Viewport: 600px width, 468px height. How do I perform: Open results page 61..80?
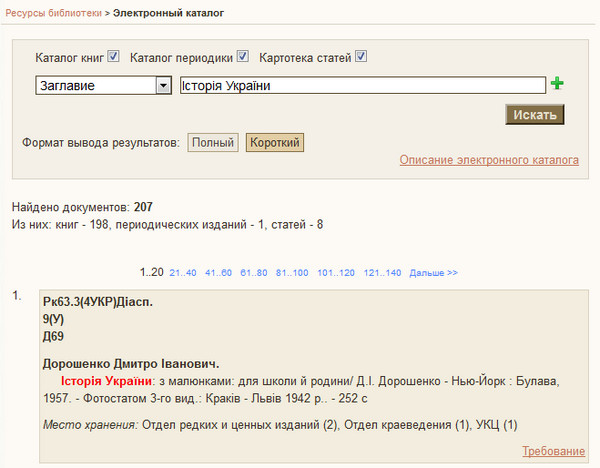254,273
